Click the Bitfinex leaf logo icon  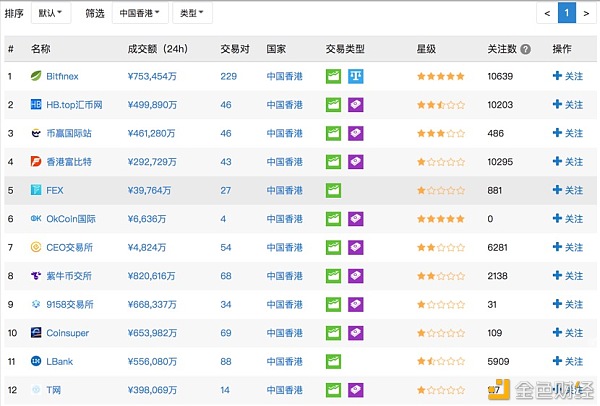pos(36,76)
